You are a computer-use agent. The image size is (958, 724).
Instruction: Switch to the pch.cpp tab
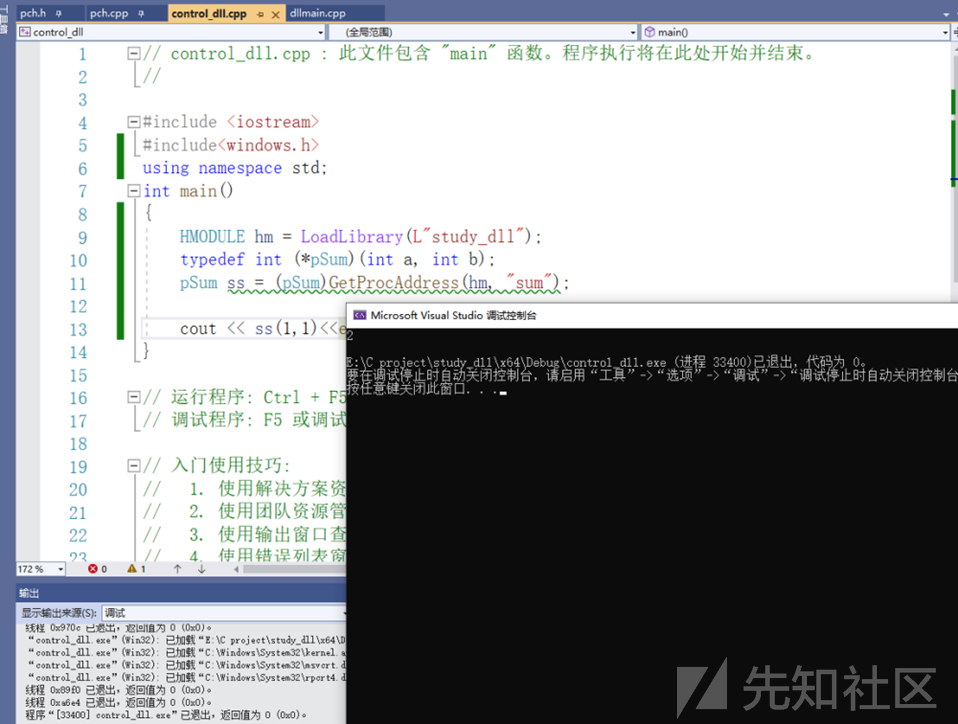[109, 13]
